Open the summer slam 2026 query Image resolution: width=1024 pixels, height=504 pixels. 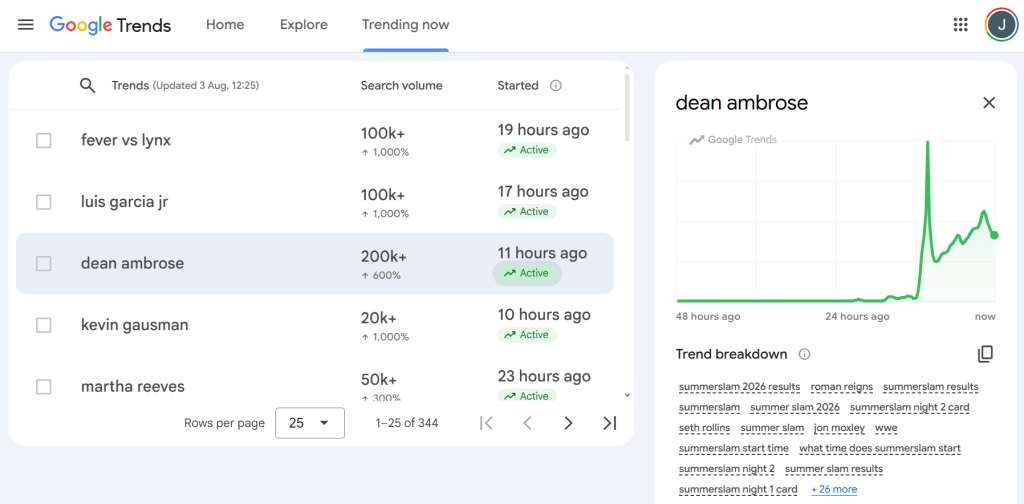pos(795,407)
